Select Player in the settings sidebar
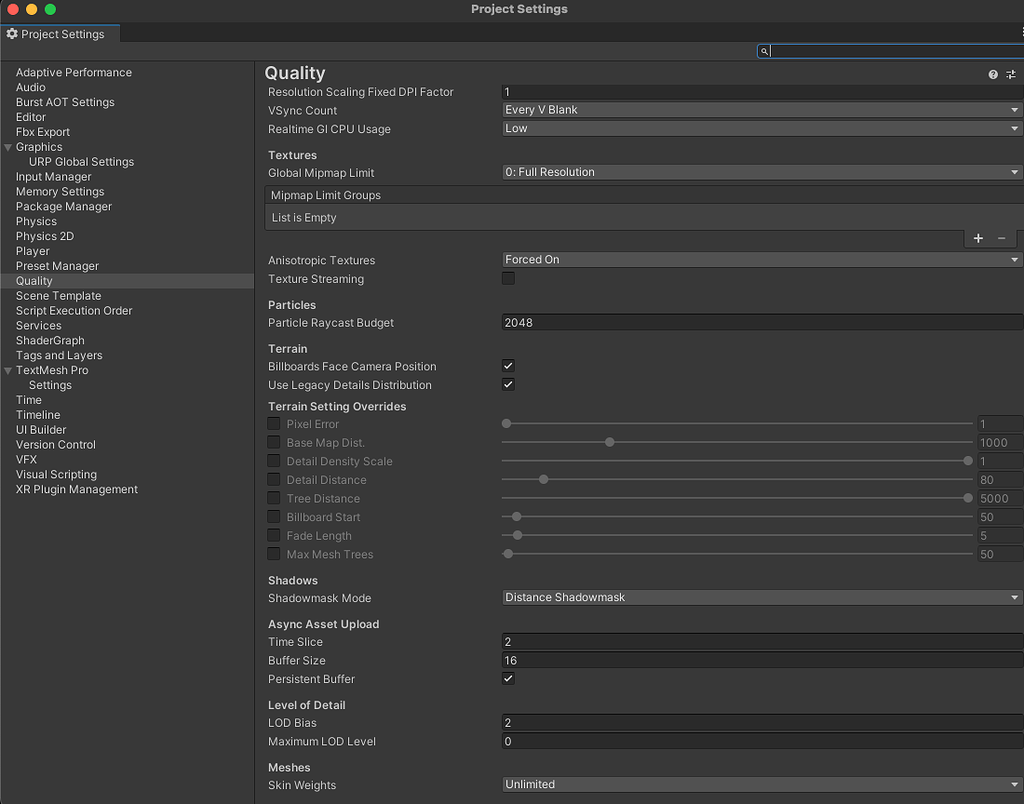 point(33,251)
